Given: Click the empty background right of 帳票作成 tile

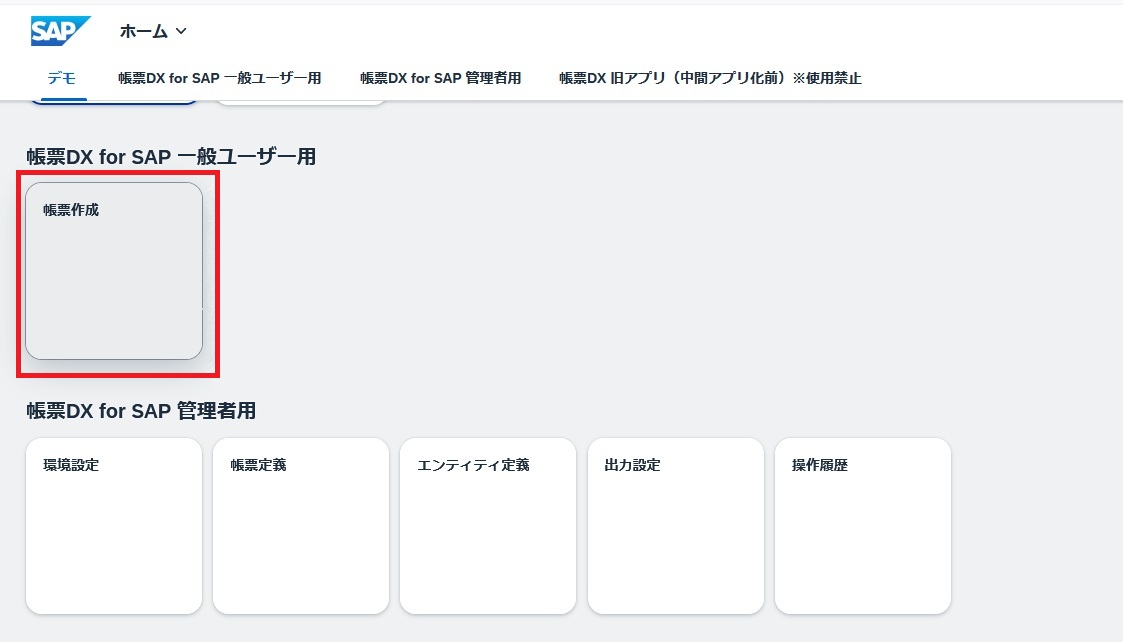Looking at the screenshot, I should coord(600,270).
